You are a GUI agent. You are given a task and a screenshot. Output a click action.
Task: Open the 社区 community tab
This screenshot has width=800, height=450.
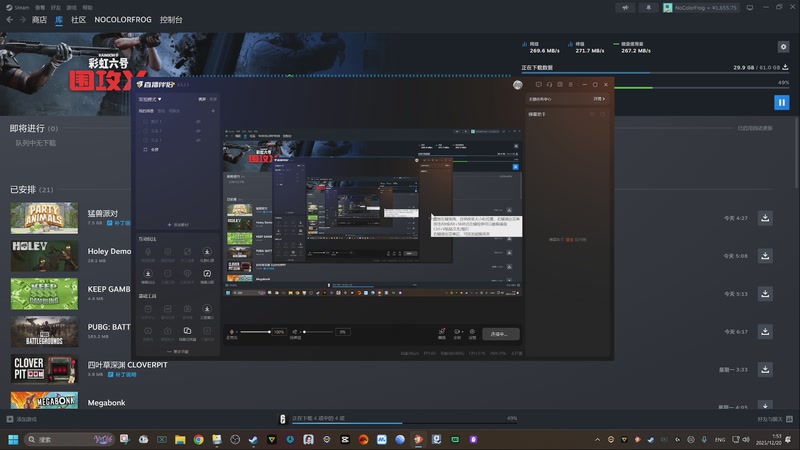[x=79, y=19]
